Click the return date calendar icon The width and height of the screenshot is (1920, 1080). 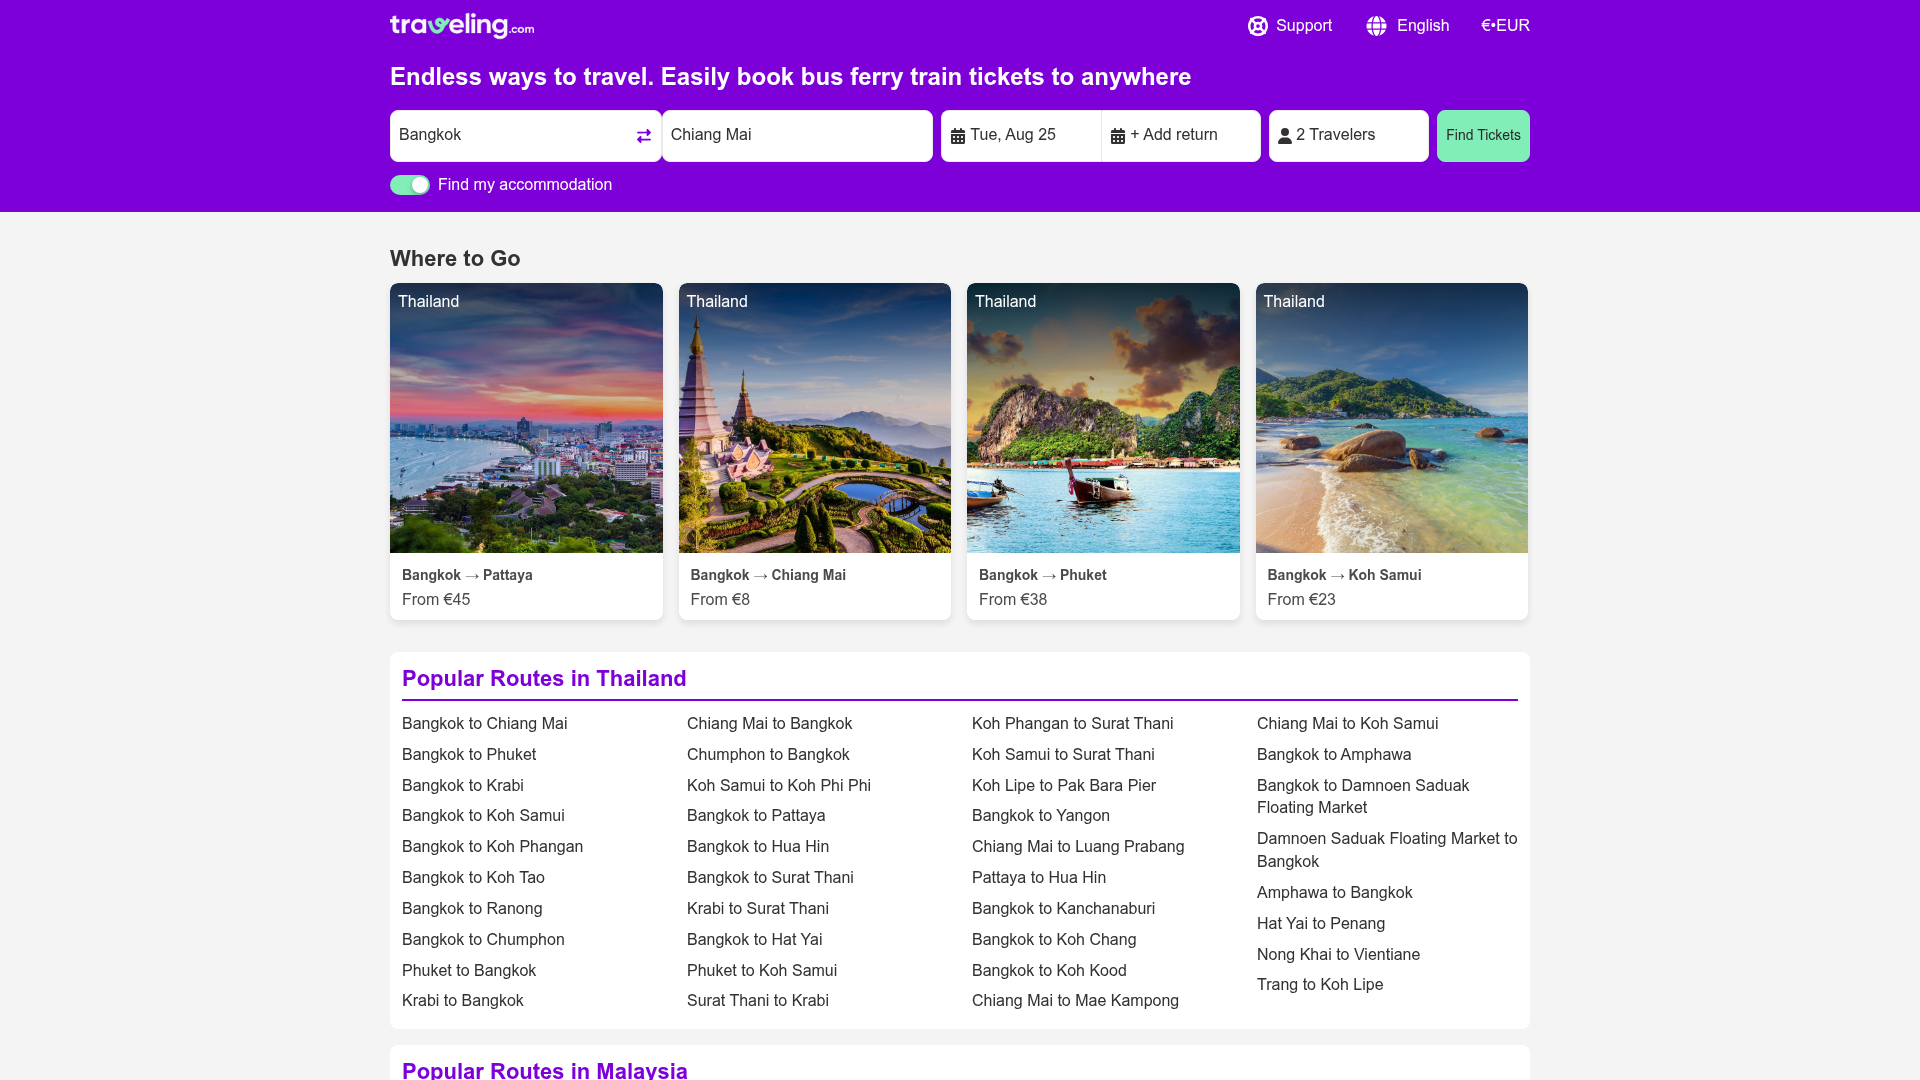pos(1118,136)
